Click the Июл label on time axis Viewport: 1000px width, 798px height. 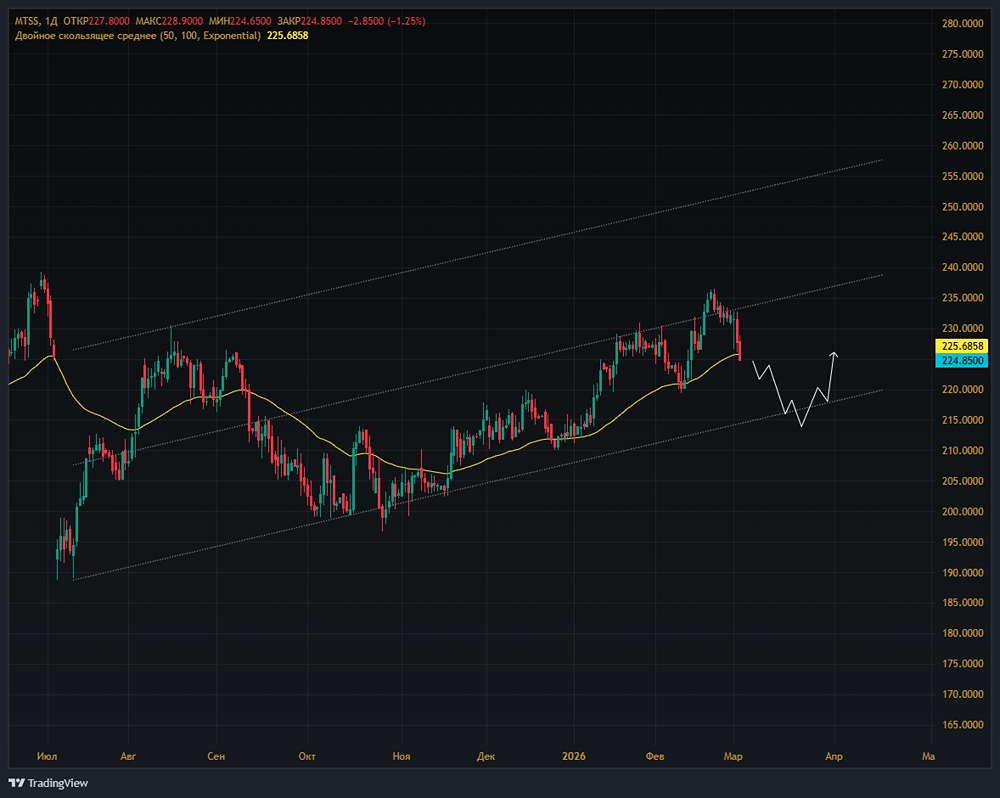47,757
